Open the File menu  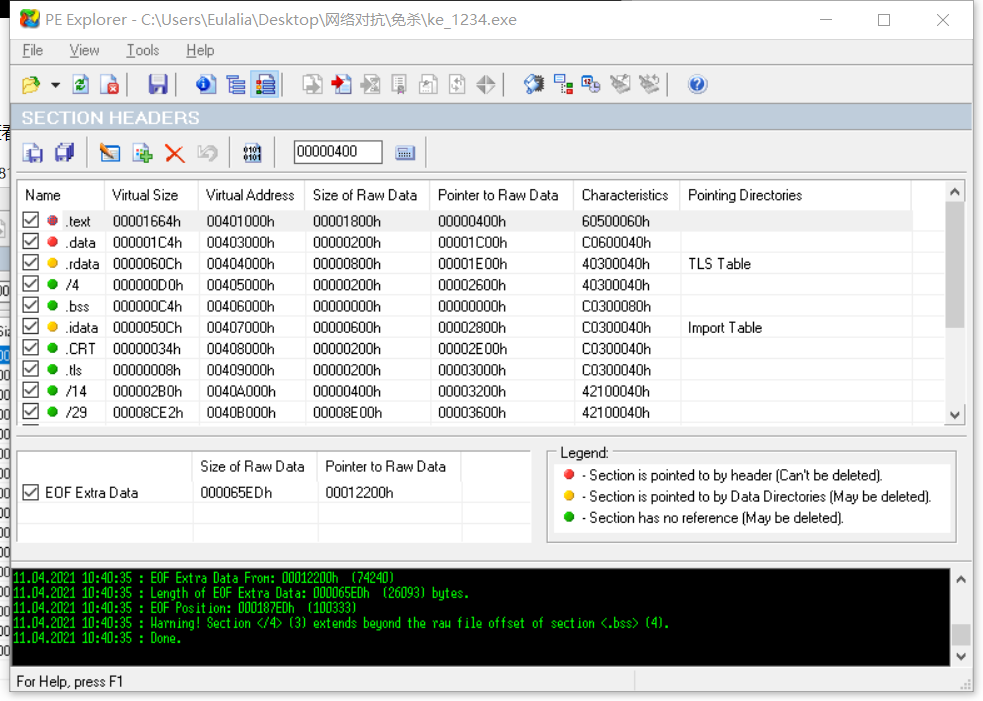33,50
